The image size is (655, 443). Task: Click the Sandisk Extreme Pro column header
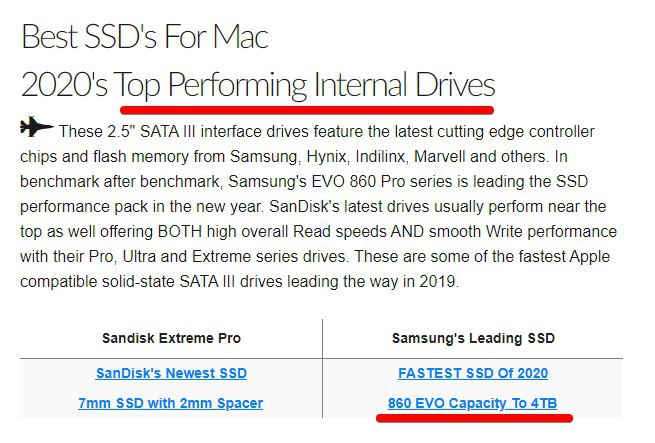tap(171, 339)
